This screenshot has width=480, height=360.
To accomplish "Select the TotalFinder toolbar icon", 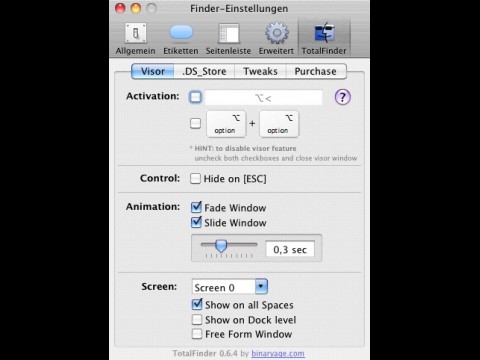I will 324,38.
